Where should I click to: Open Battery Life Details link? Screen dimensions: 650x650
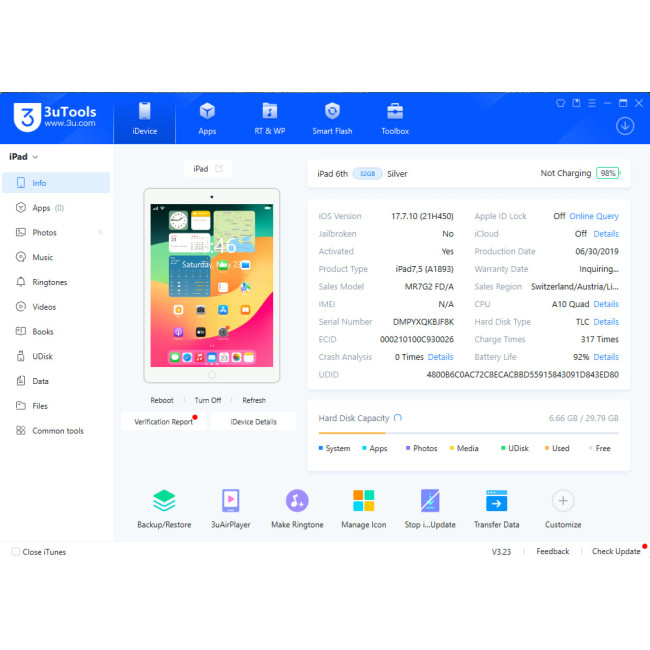[606, 357]
